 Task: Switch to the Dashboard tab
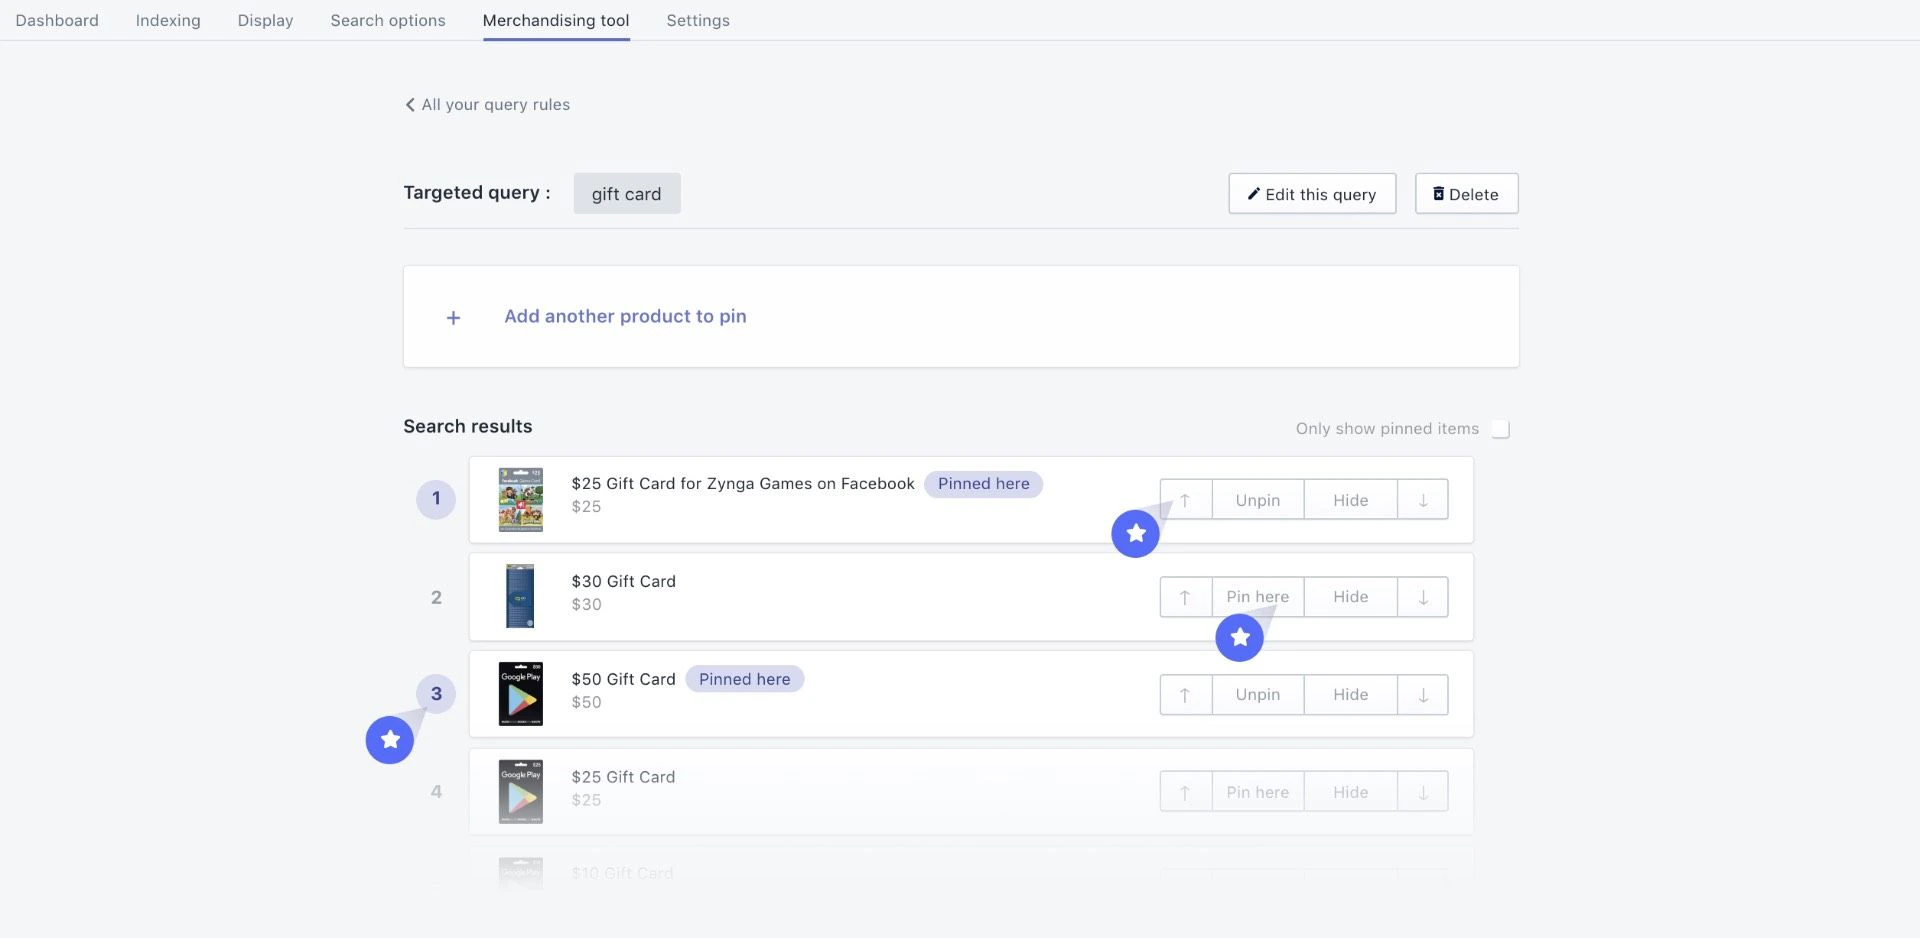pos(56,20)
